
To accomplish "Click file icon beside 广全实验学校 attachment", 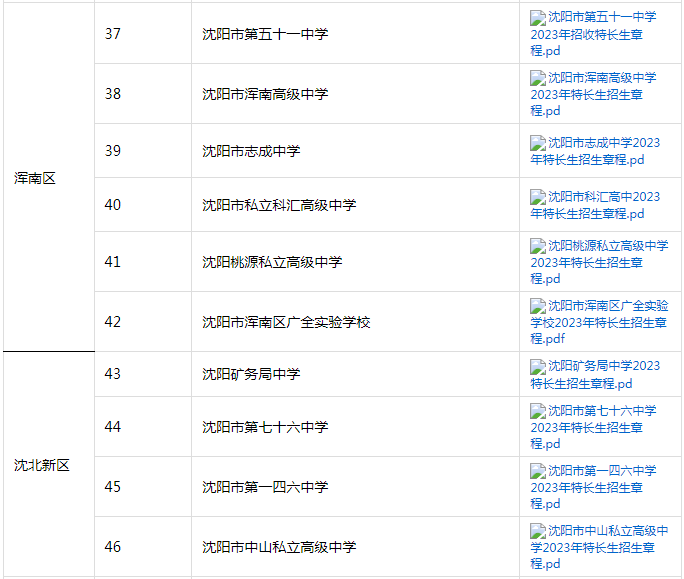I will pos(538,306).
